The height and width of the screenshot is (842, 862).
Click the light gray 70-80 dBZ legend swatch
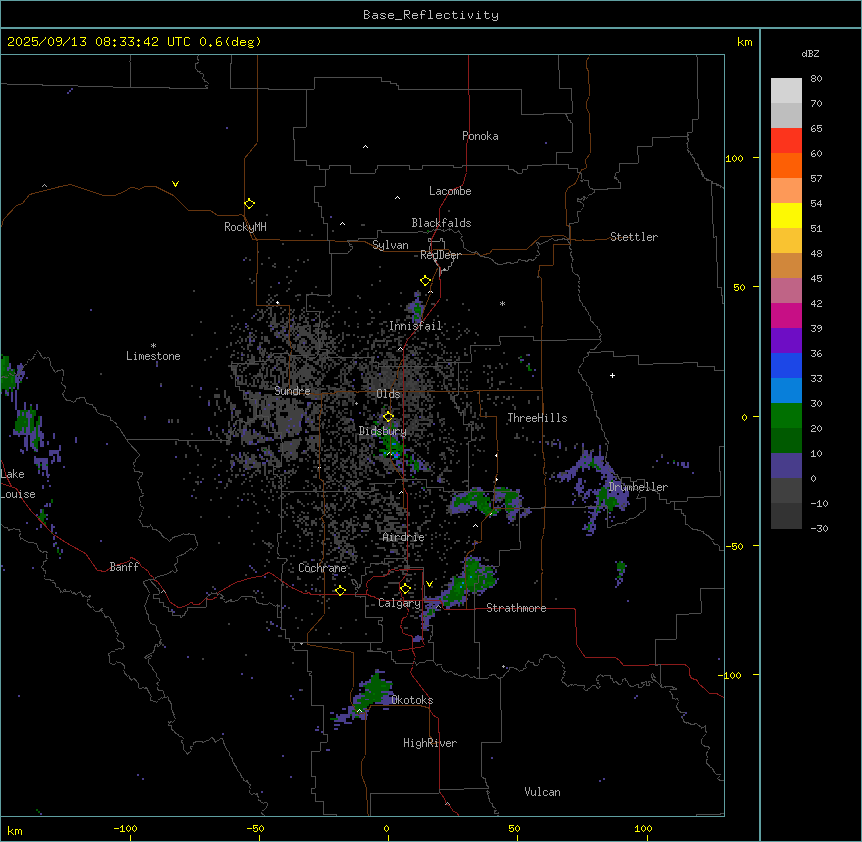(x=786, y=90)
